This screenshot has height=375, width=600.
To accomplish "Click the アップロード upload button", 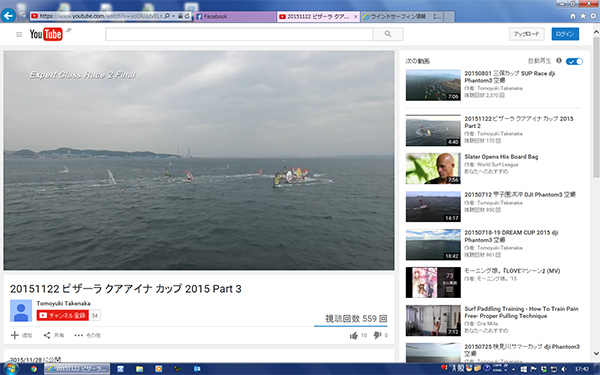I will [x=527, y=34].
